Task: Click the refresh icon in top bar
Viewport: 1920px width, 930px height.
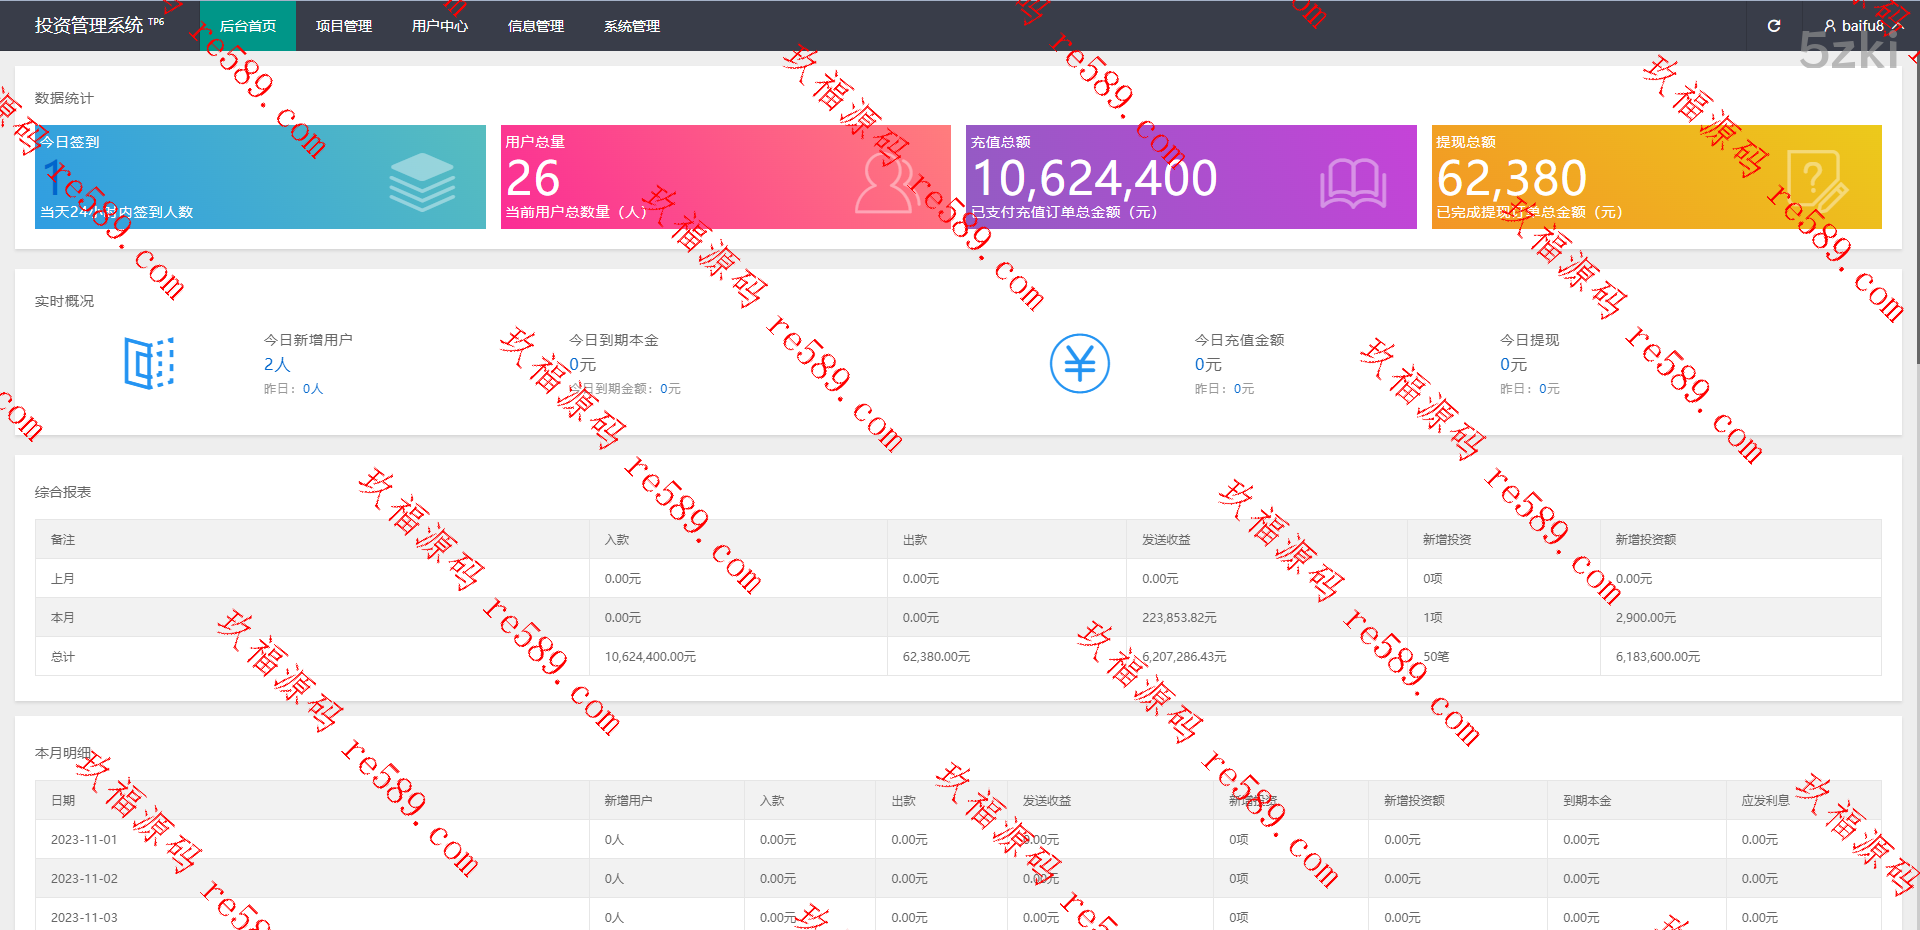Action: [1774, 26]
